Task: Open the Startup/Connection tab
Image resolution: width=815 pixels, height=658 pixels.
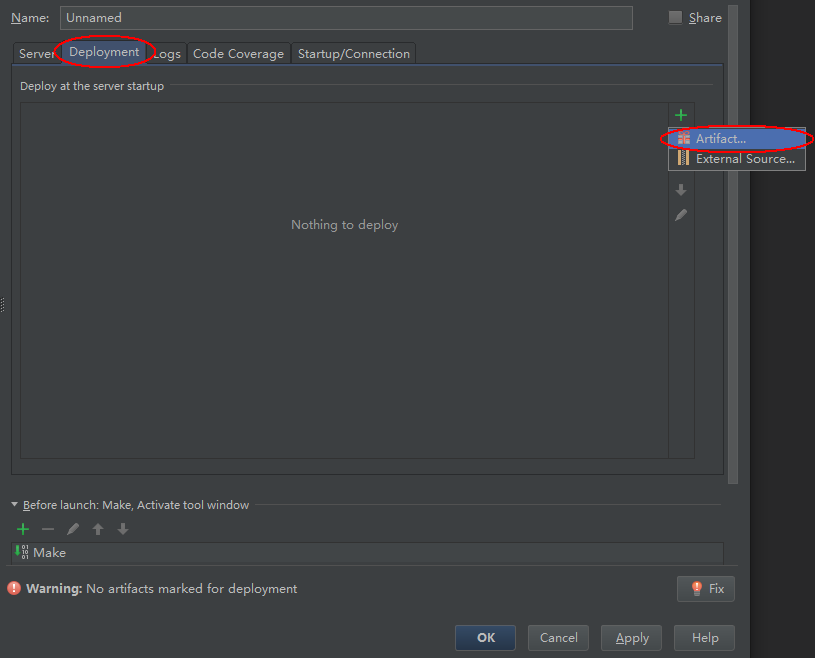Action: 353,53
